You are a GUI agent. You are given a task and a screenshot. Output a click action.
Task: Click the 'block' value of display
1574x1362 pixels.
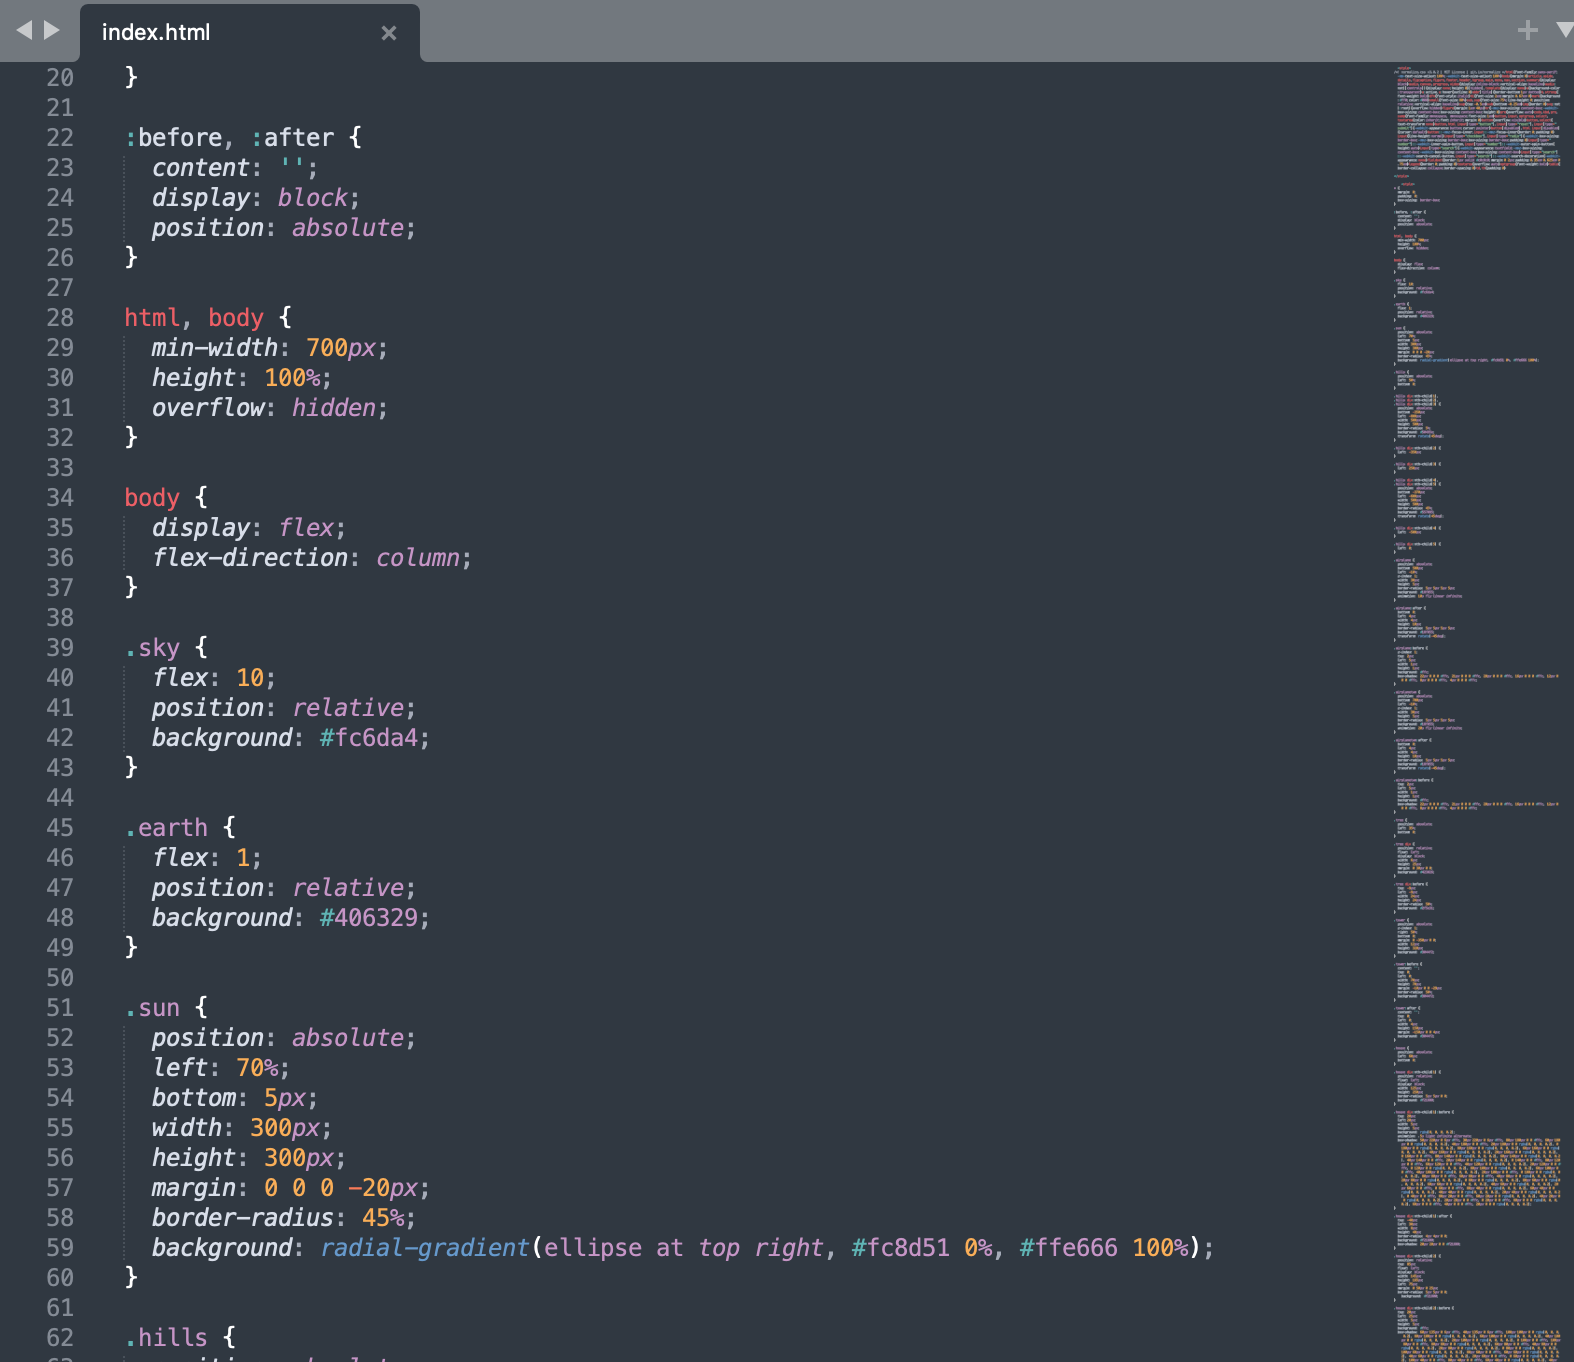[313, 198]
